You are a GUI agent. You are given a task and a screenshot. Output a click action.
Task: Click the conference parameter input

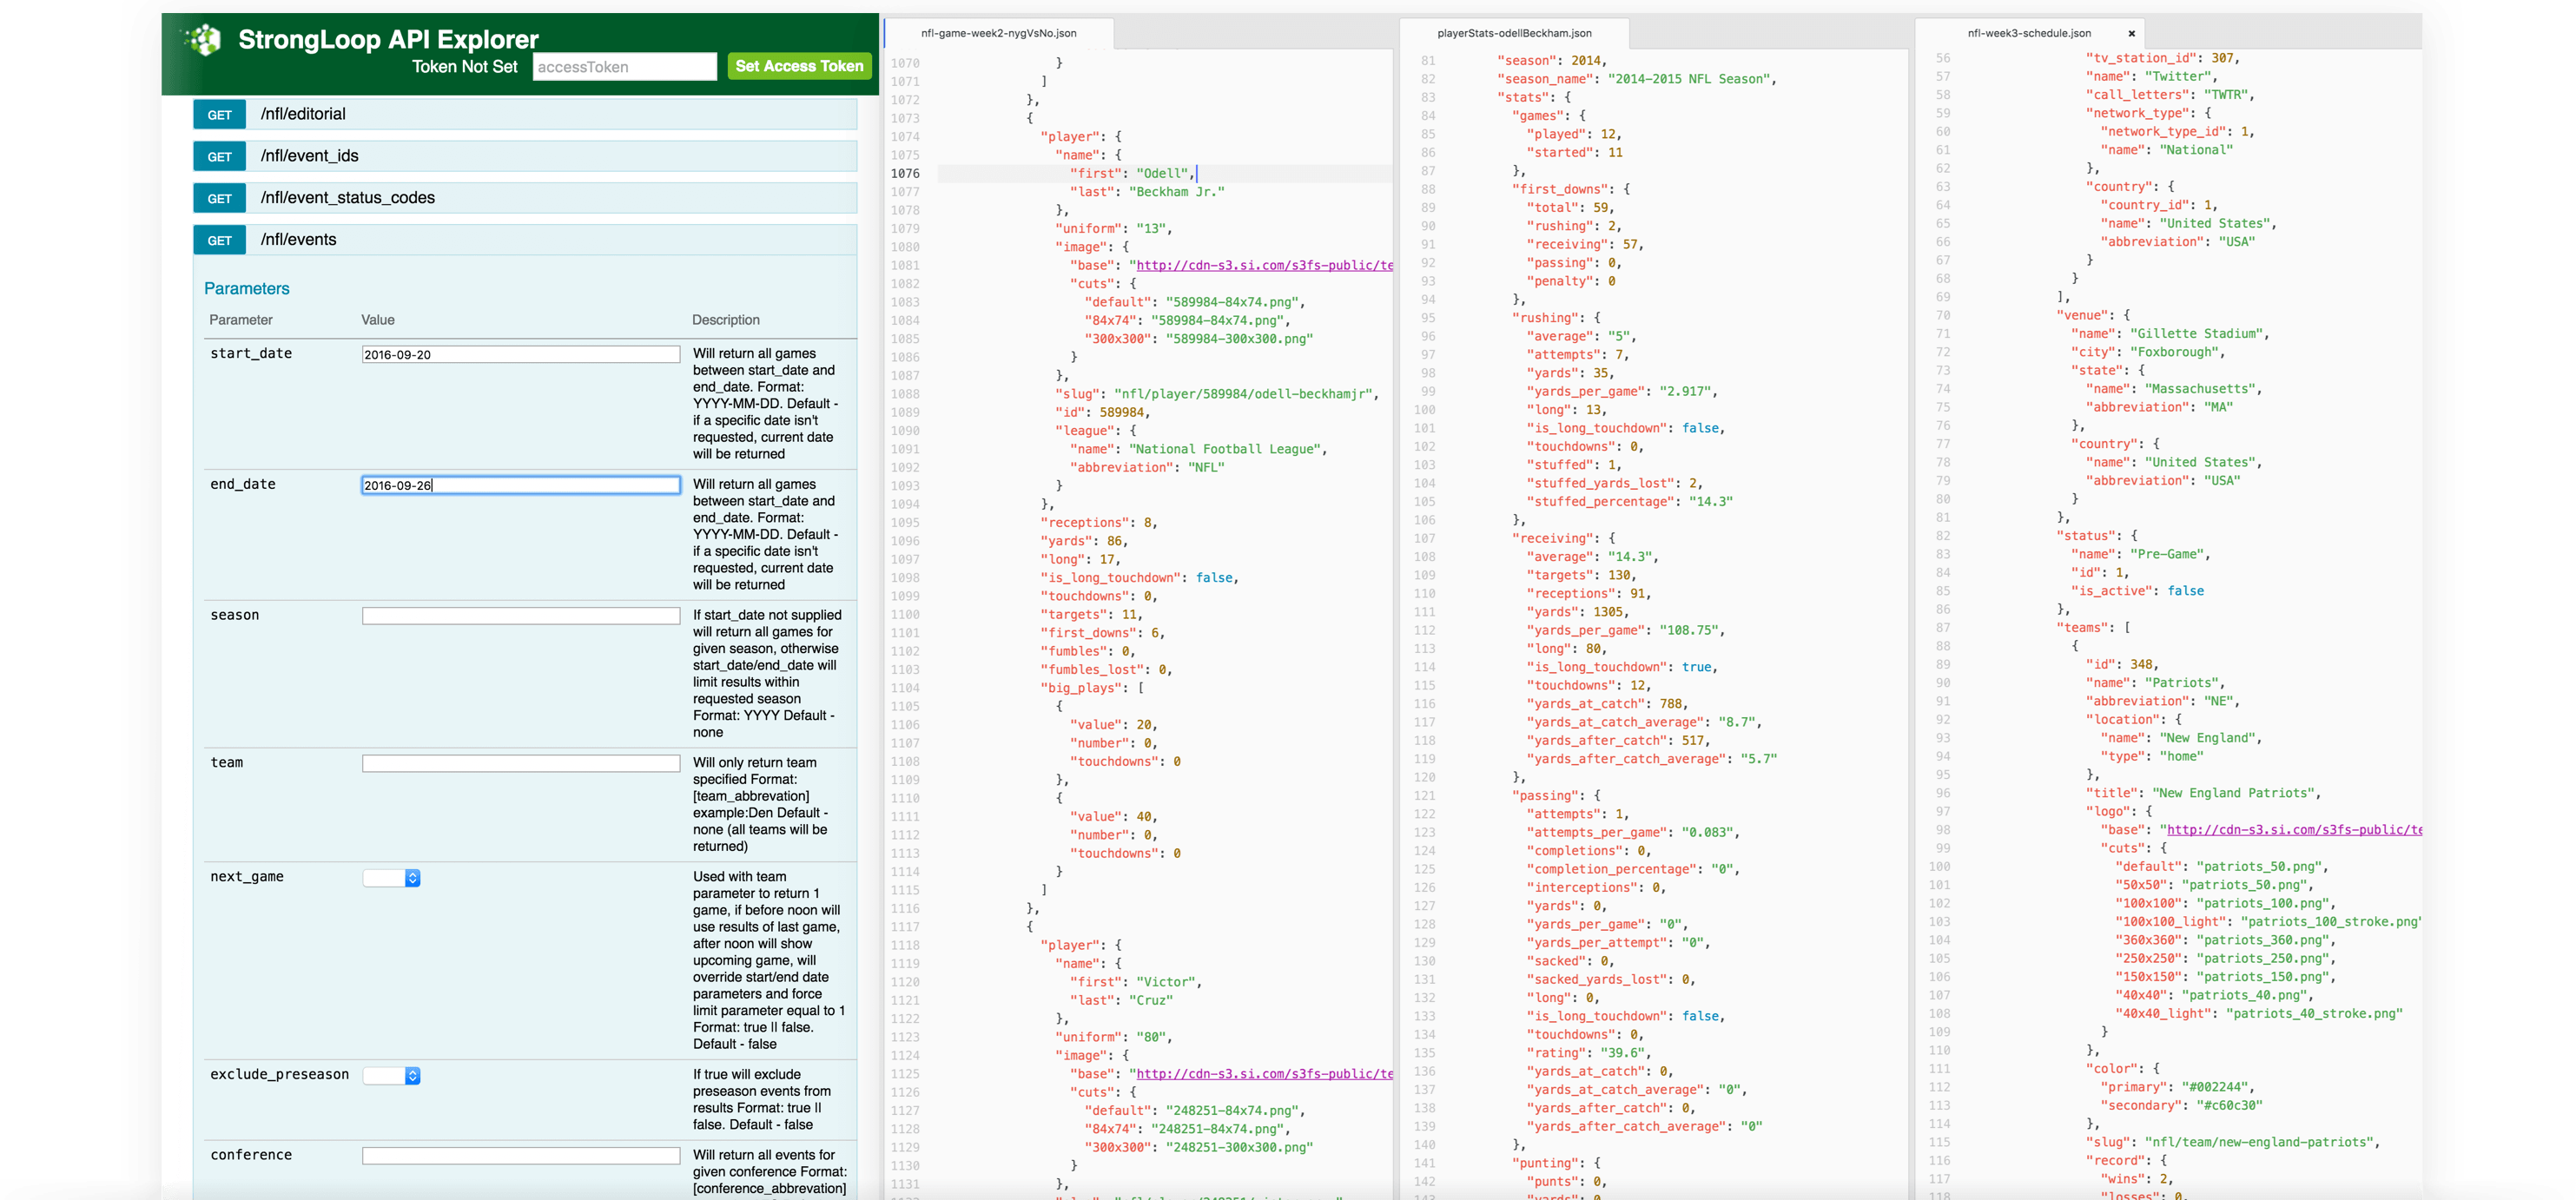(520, 1156)
